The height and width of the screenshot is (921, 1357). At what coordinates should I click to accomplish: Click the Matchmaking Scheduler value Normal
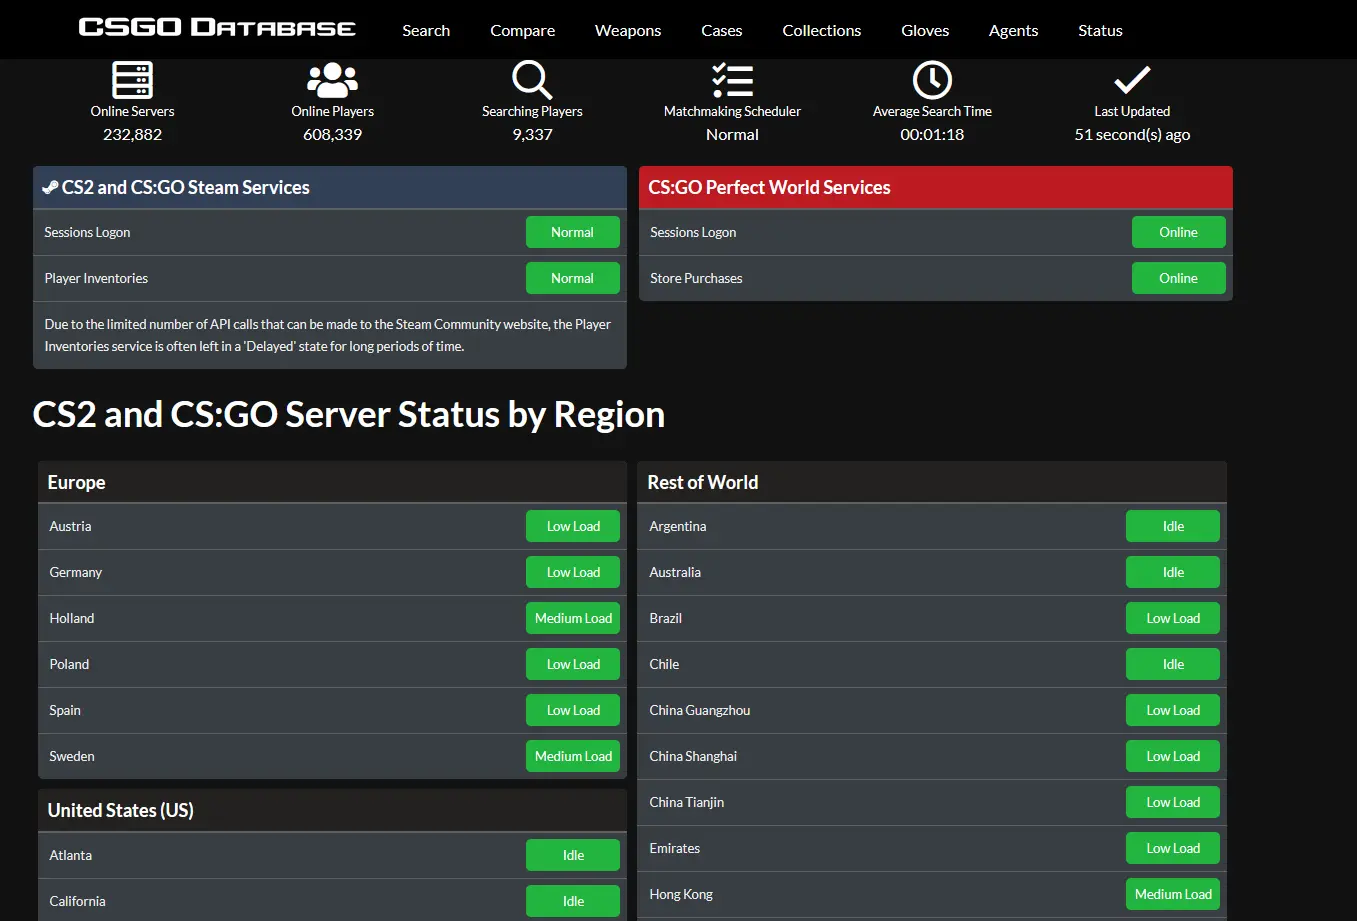pos(732,134)
